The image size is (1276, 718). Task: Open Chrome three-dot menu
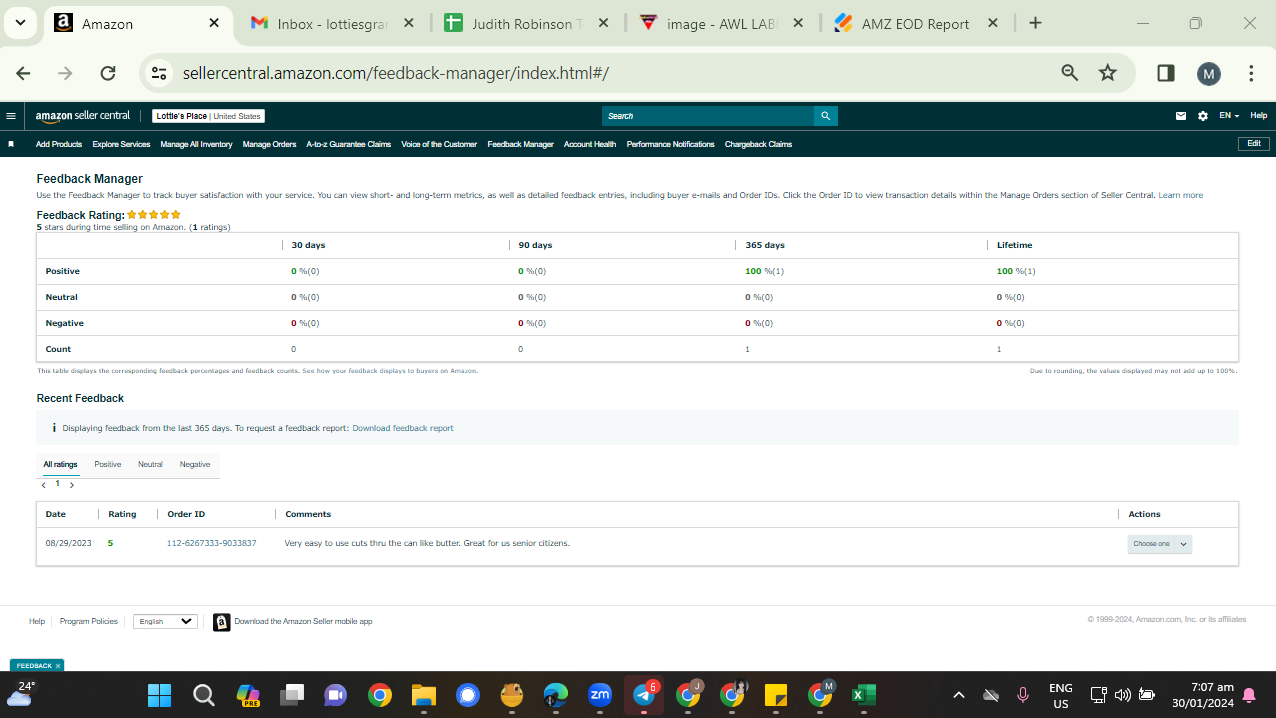(x=1251, y=73)
